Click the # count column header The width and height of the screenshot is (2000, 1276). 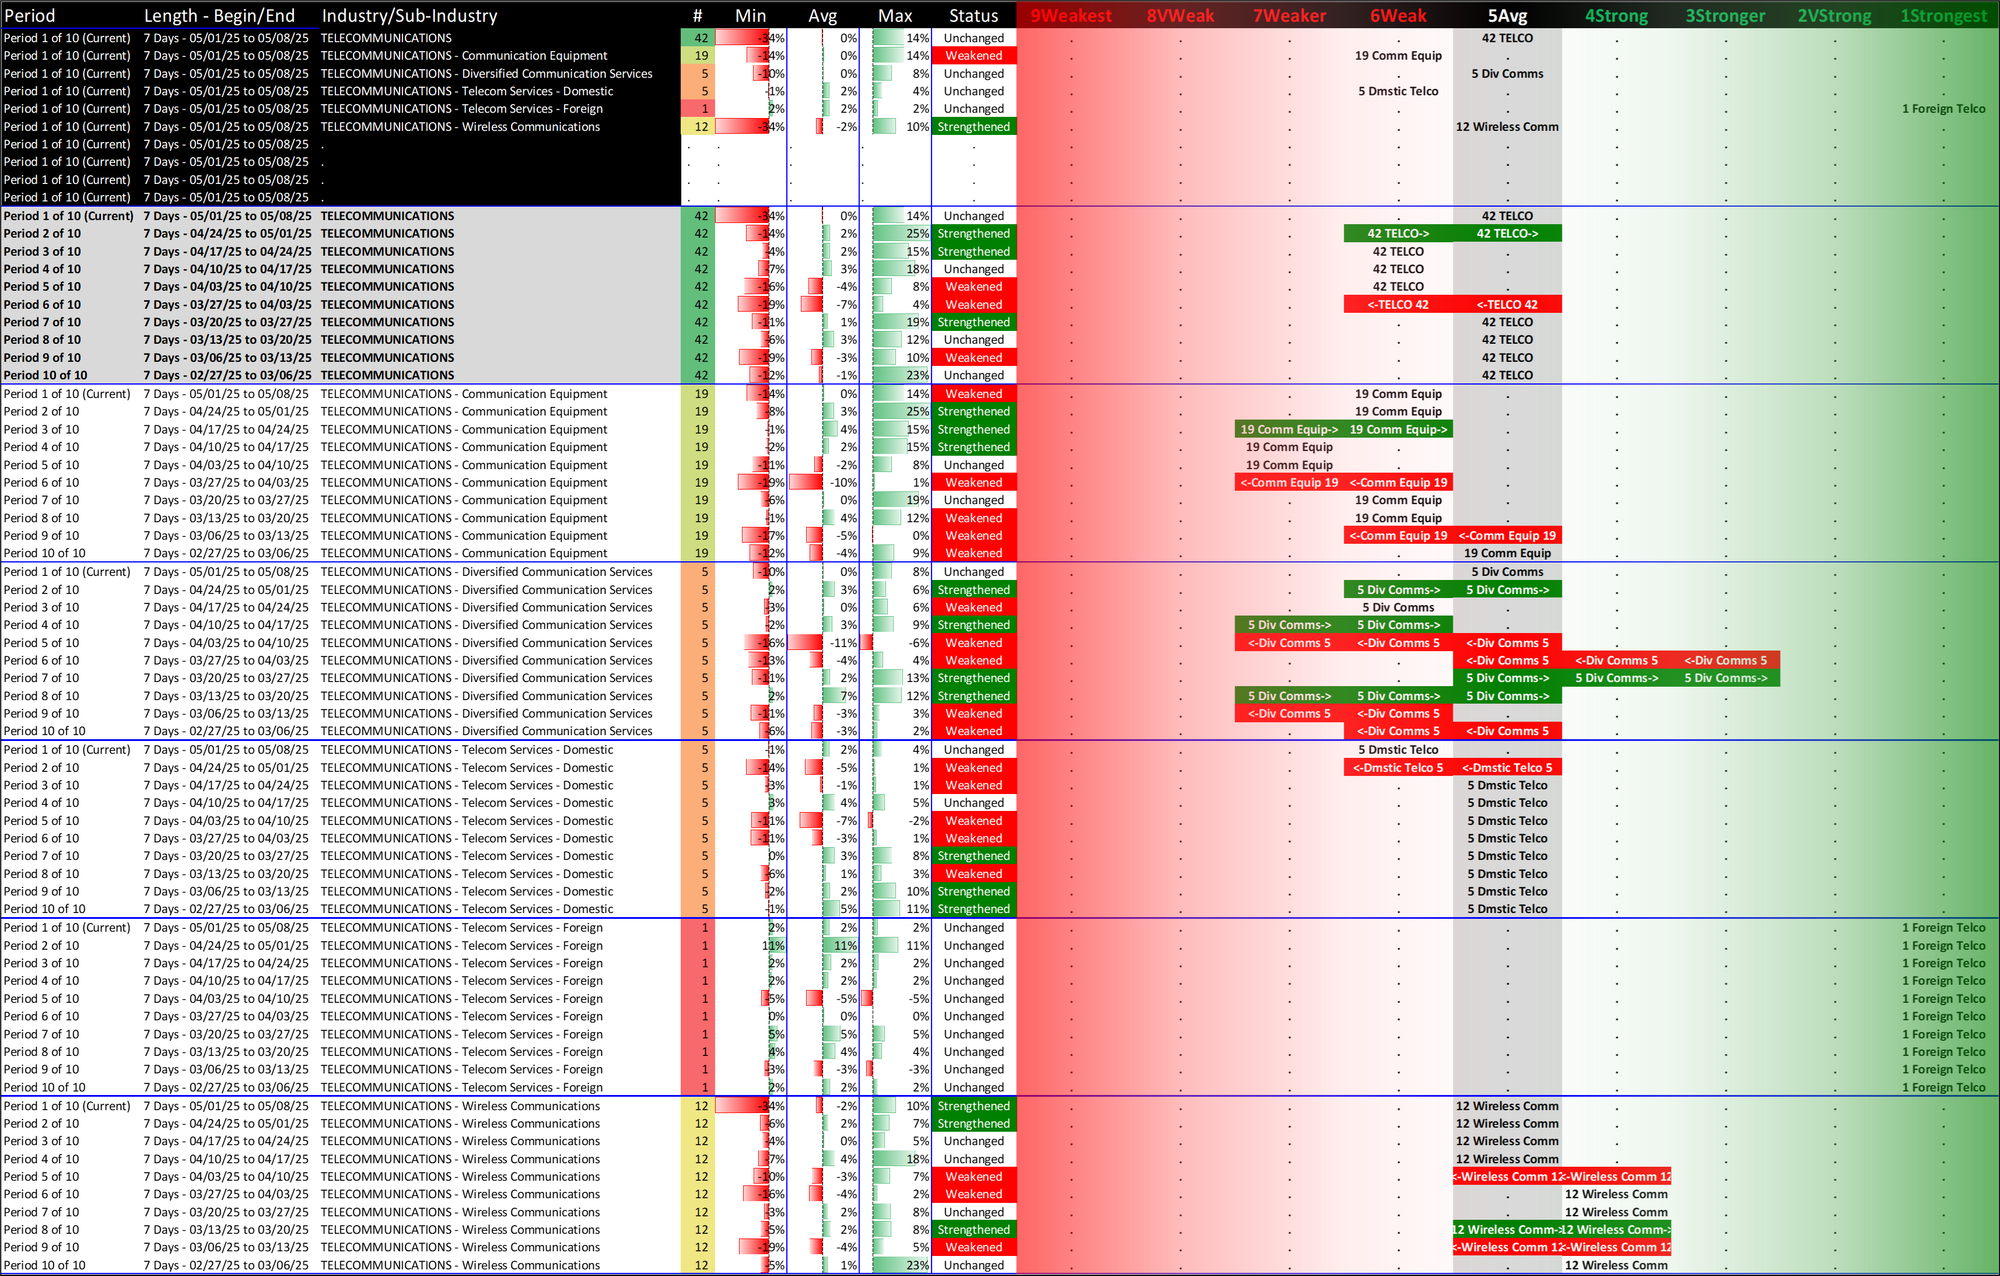point(697,16)
